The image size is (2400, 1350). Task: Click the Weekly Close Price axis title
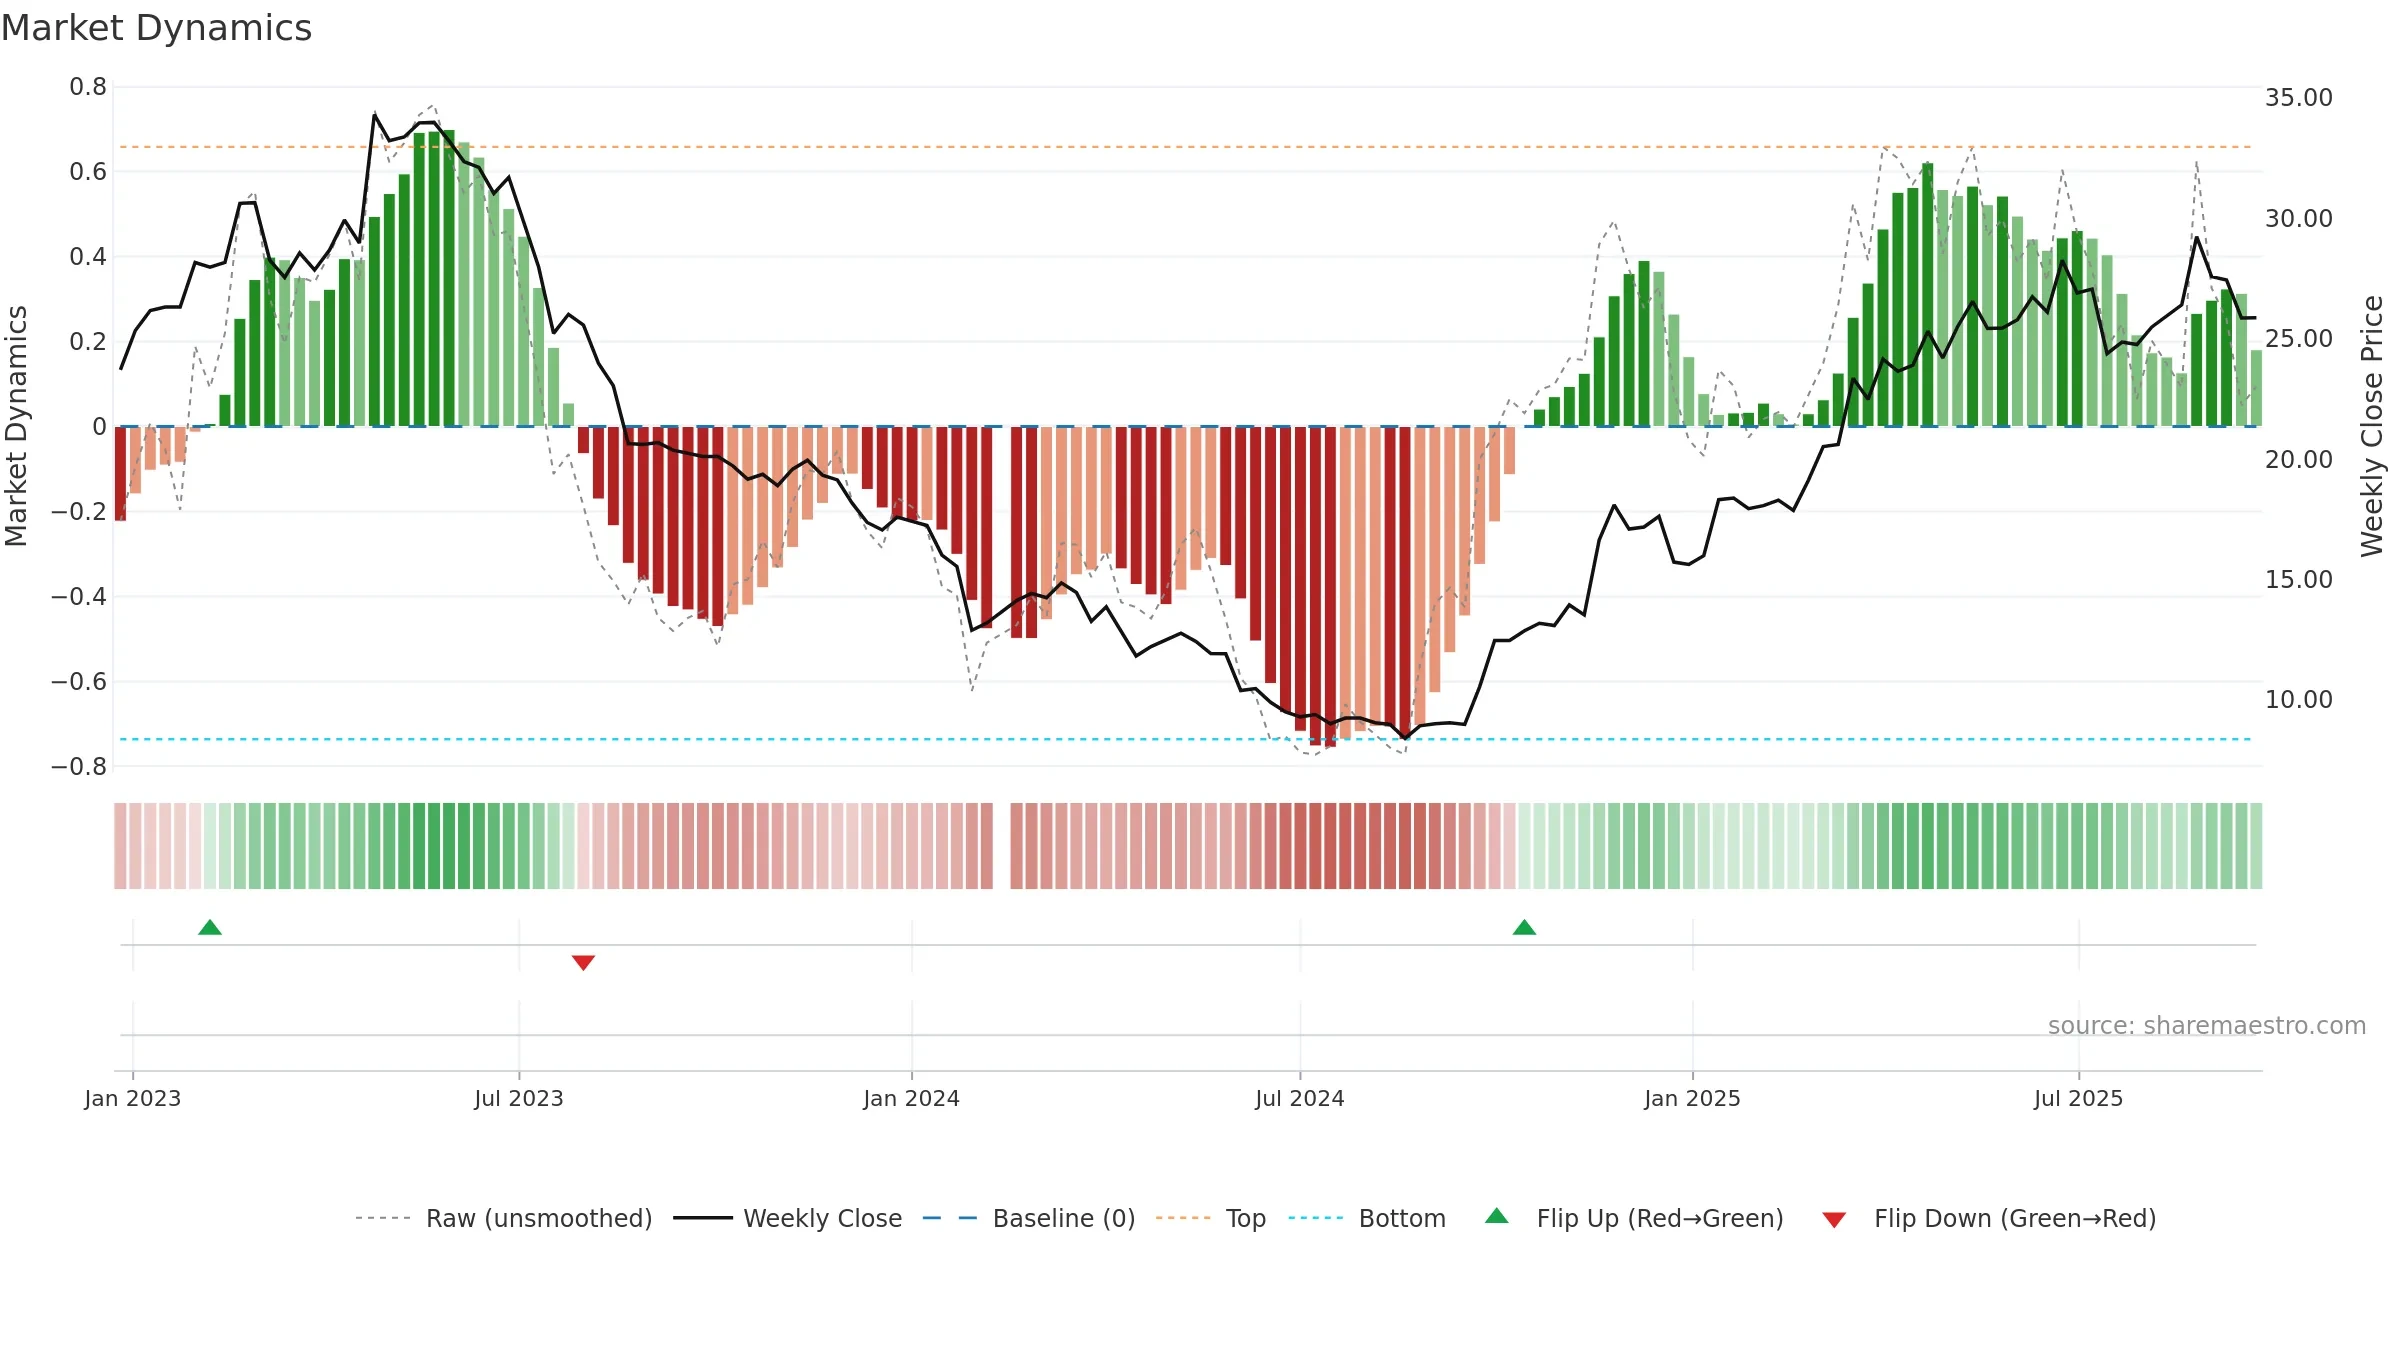coord(2372,426)
